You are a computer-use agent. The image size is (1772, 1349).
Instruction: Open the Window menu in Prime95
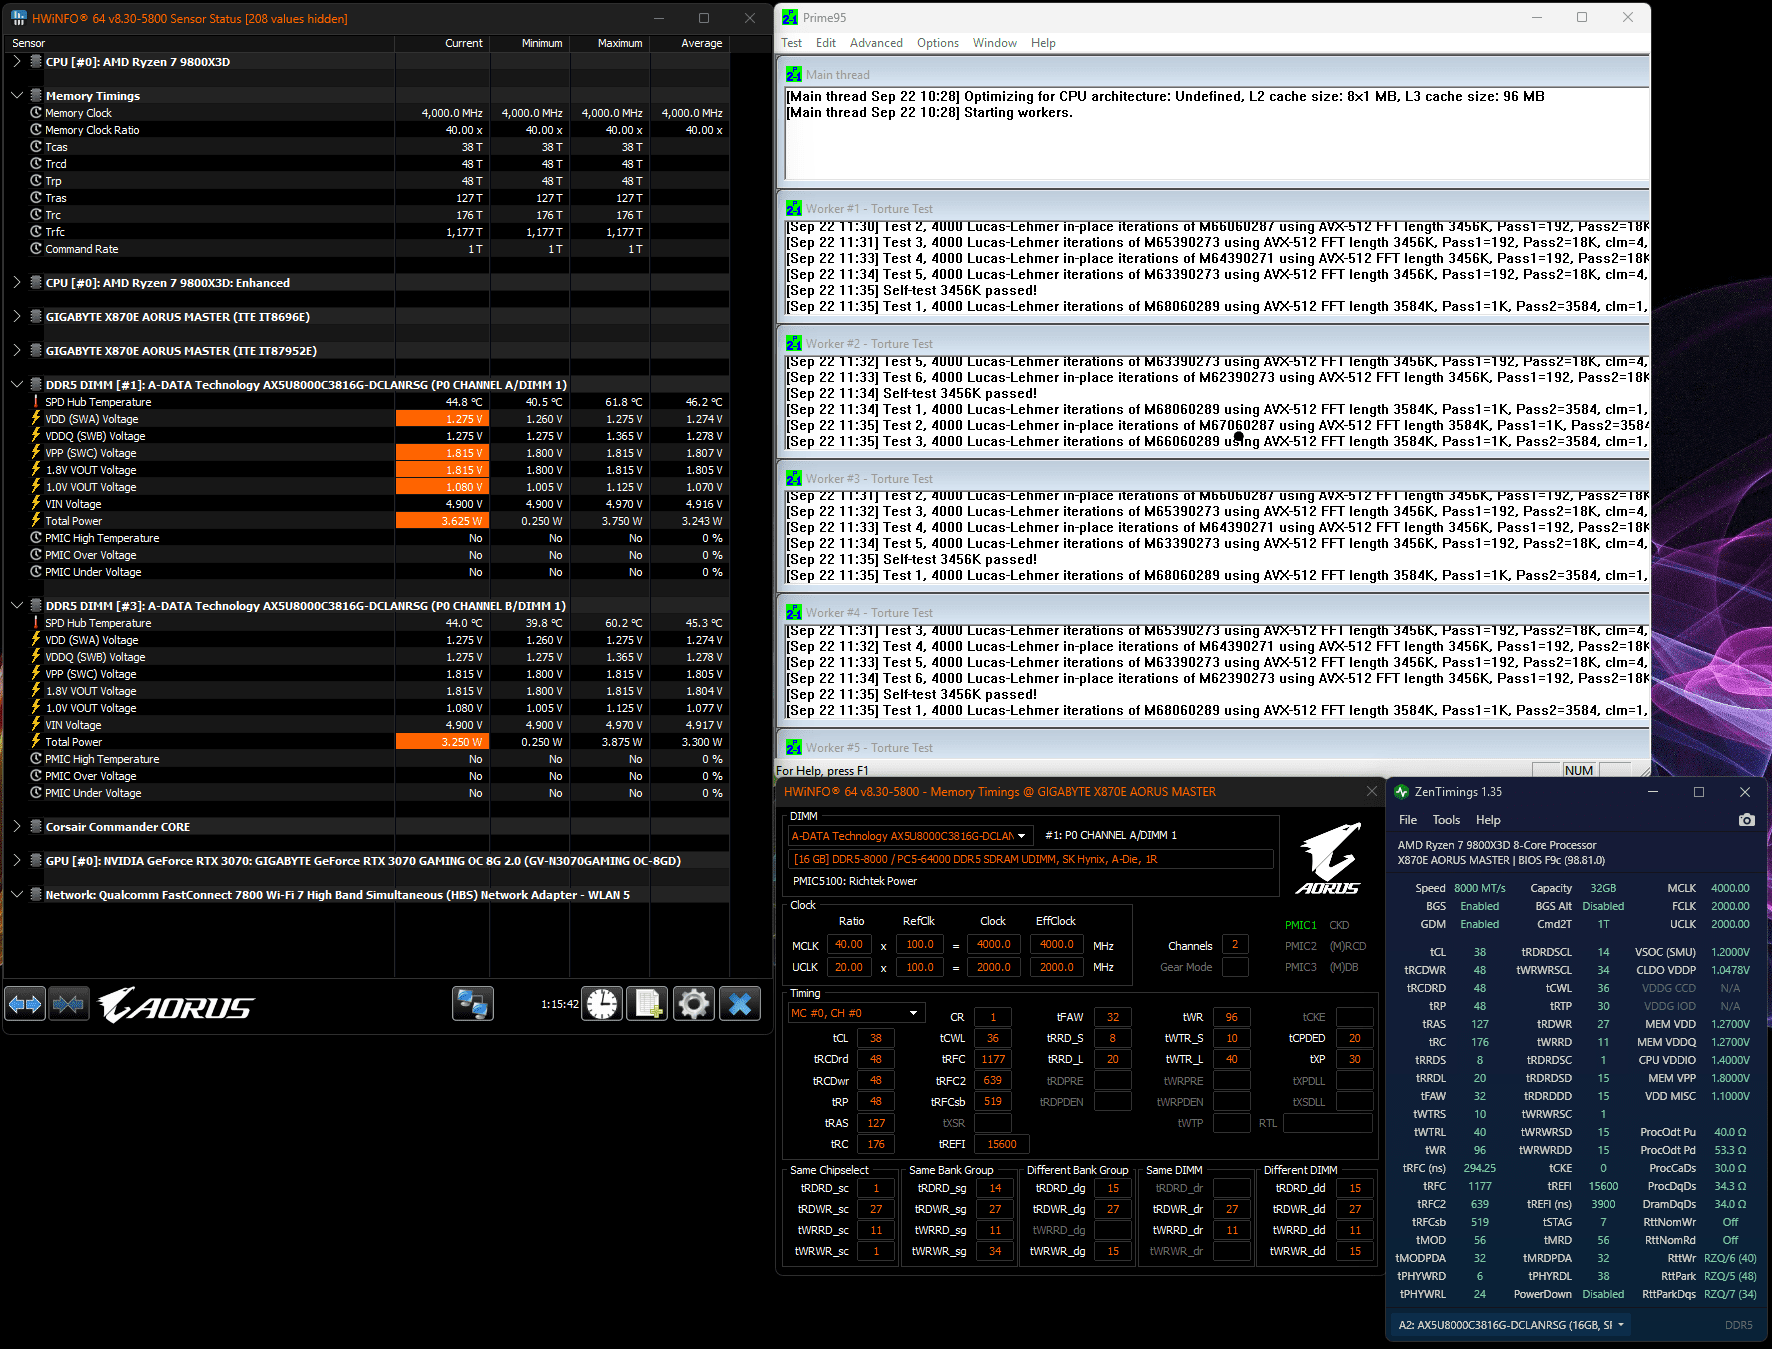(995, 43)
